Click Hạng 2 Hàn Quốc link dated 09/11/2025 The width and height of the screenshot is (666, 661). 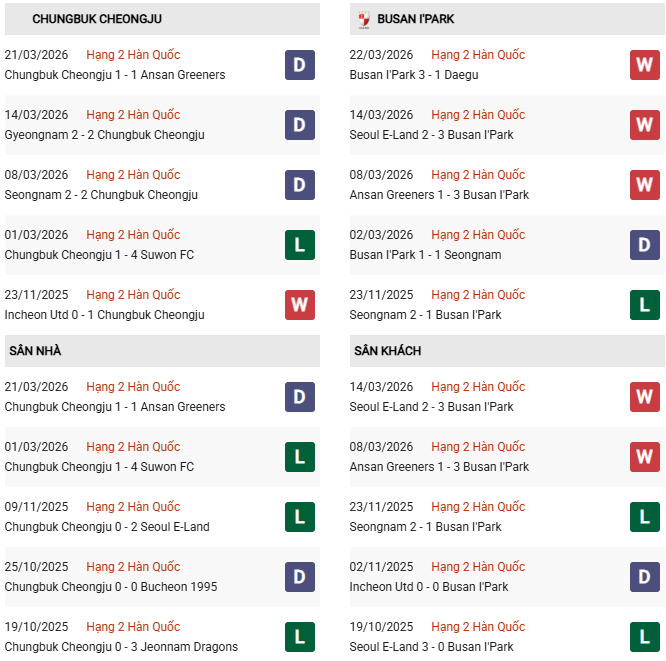[133, 507]
